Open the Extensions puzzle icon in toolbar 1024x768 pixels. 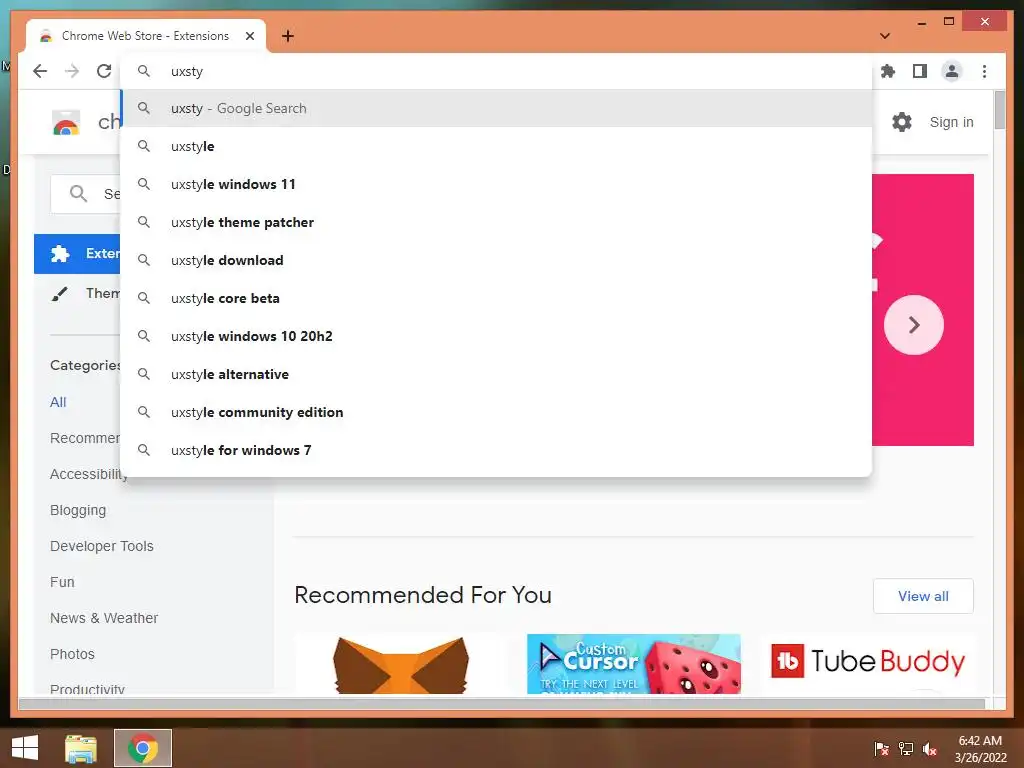(888, 71)
